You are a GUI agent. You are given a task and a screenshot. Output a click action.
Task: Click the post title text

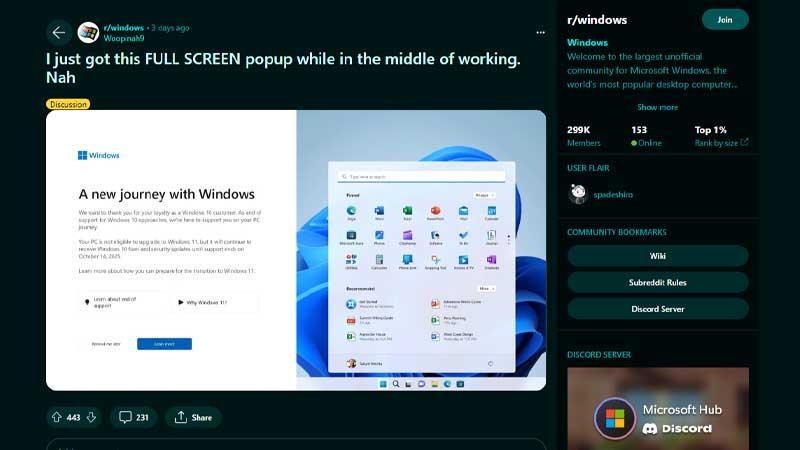tap(283, 68)
